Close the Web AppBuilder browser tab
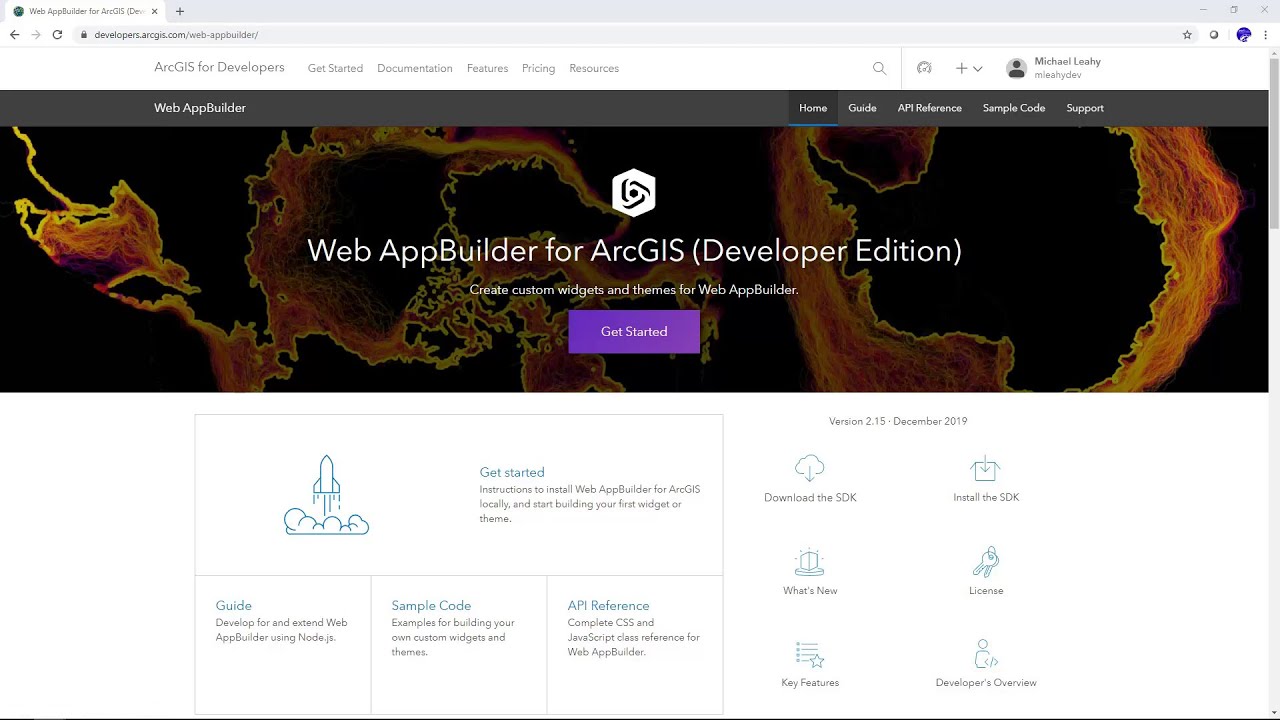 pos(155,11)
